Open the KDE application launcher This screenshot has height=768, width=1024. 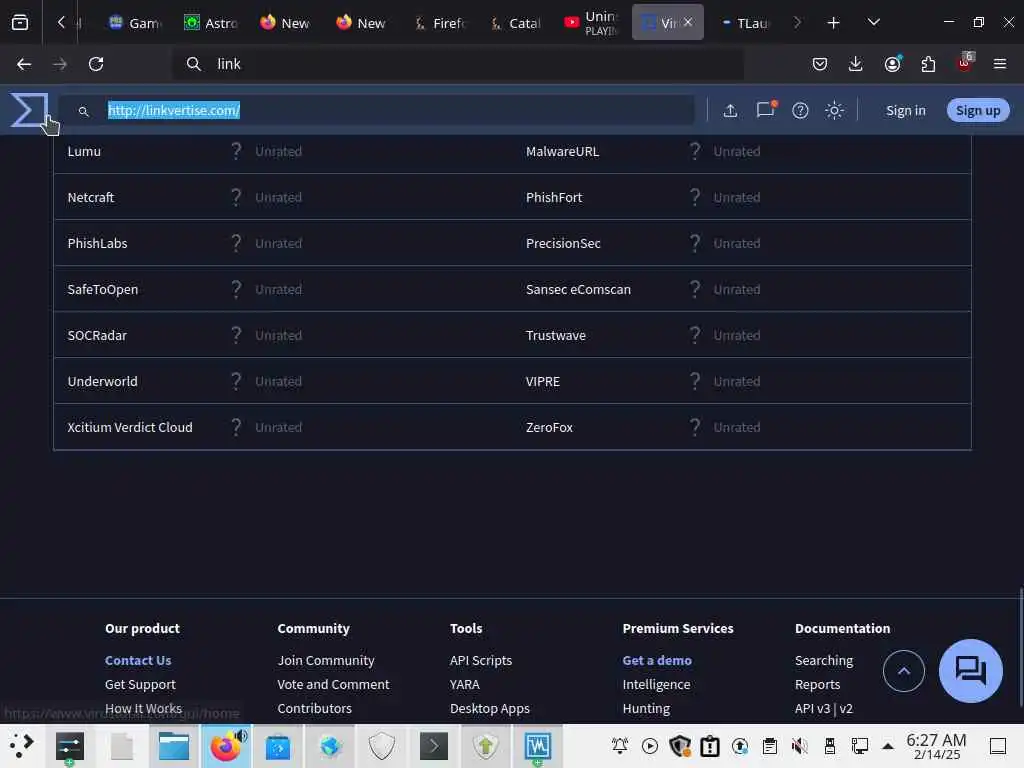(x=21, y=745)
